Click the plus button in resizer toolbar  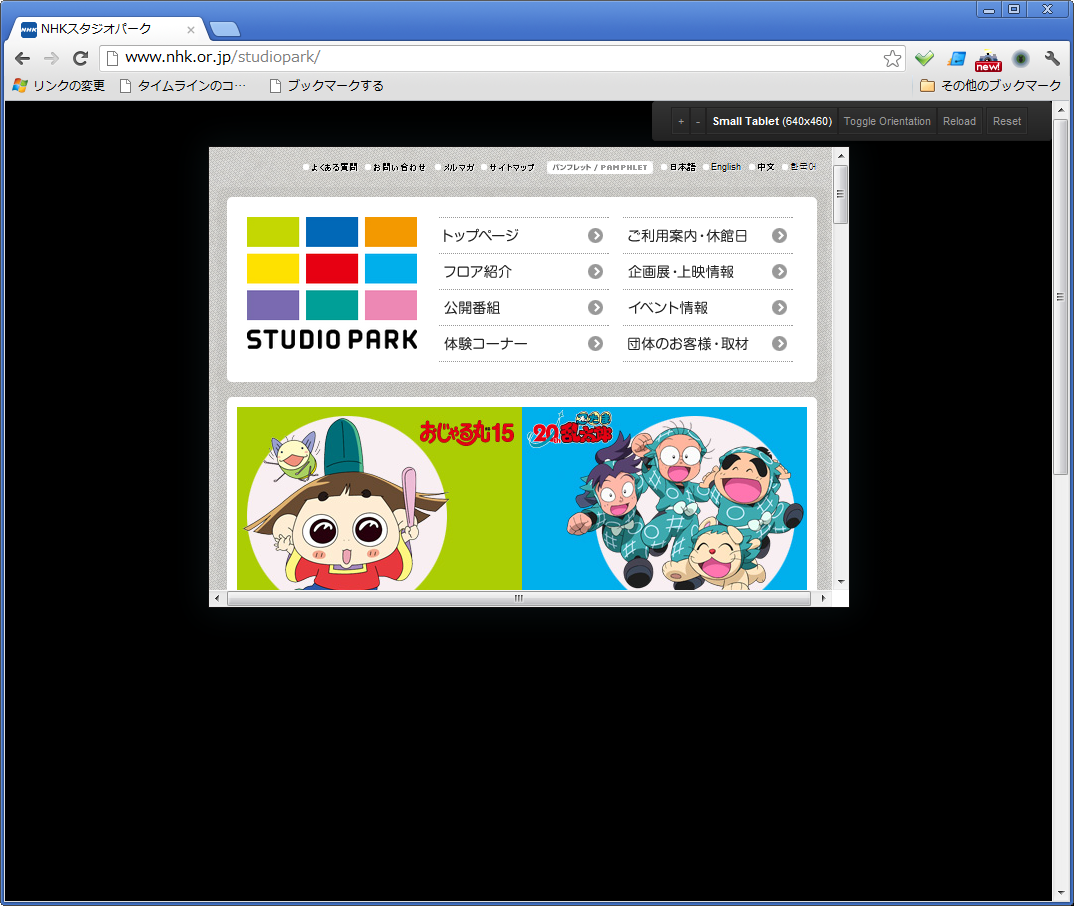(x=681, y=121)
